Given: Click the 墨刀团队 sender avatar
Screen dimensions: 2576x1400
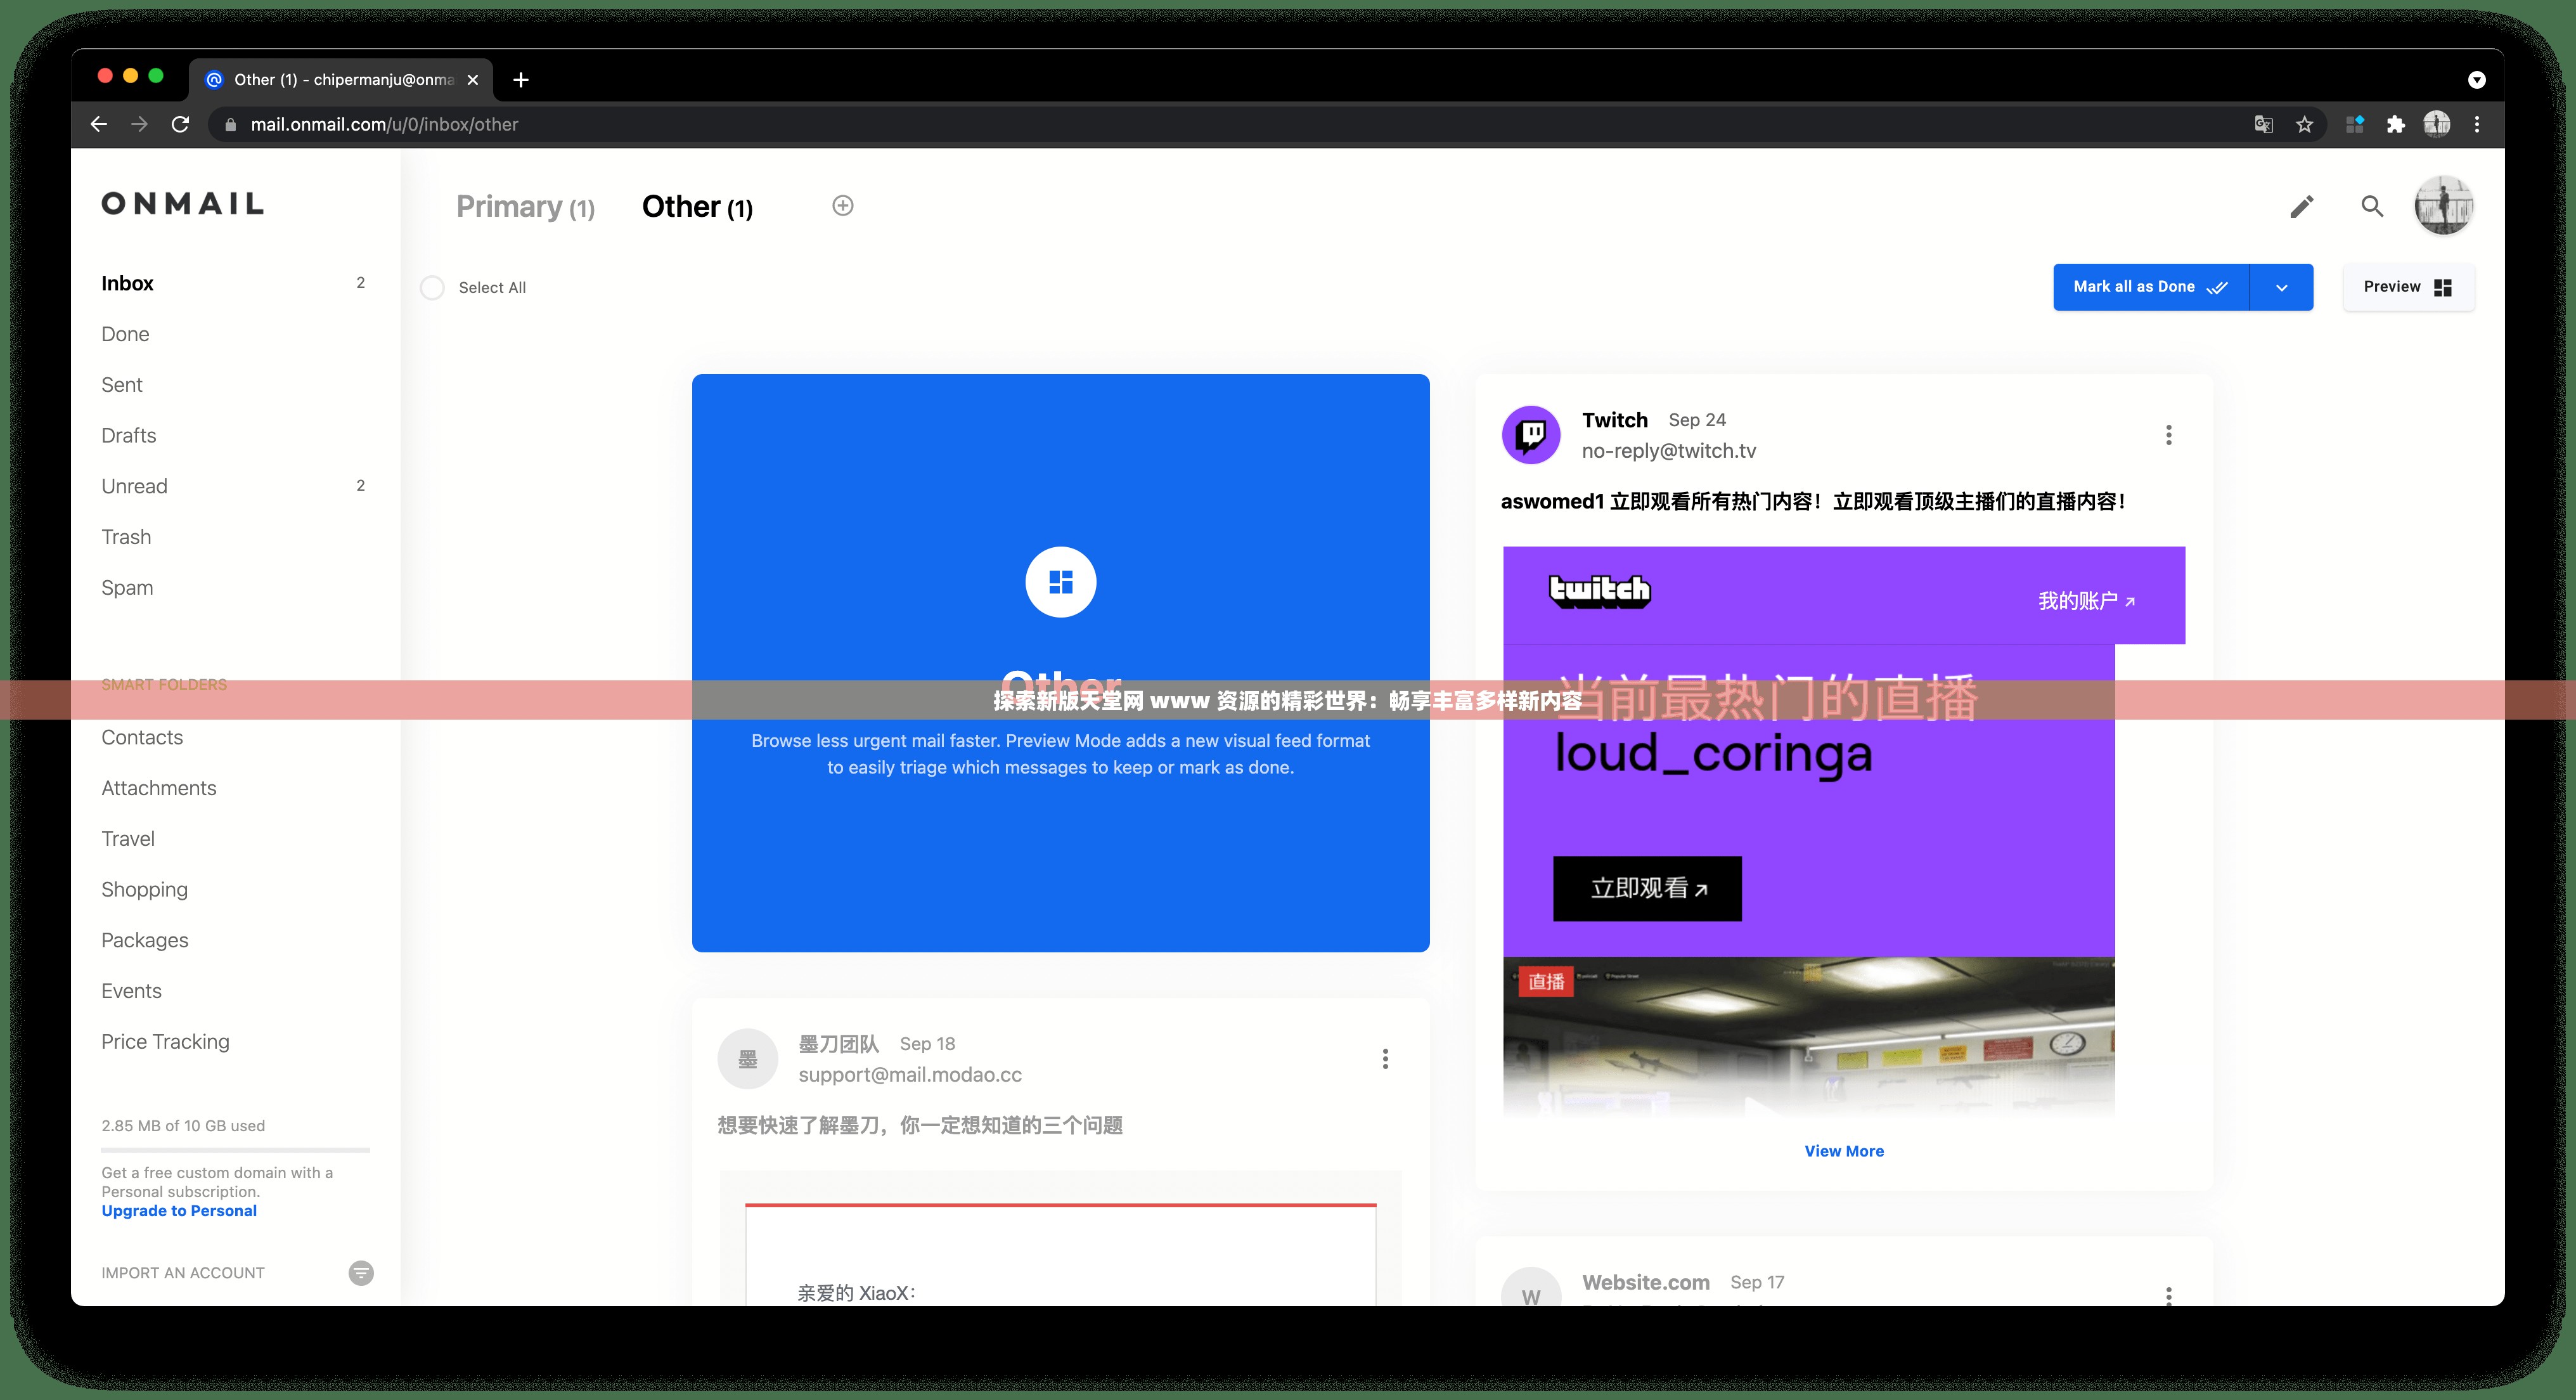Looking at the screenshot, I should pos(748,1059).
